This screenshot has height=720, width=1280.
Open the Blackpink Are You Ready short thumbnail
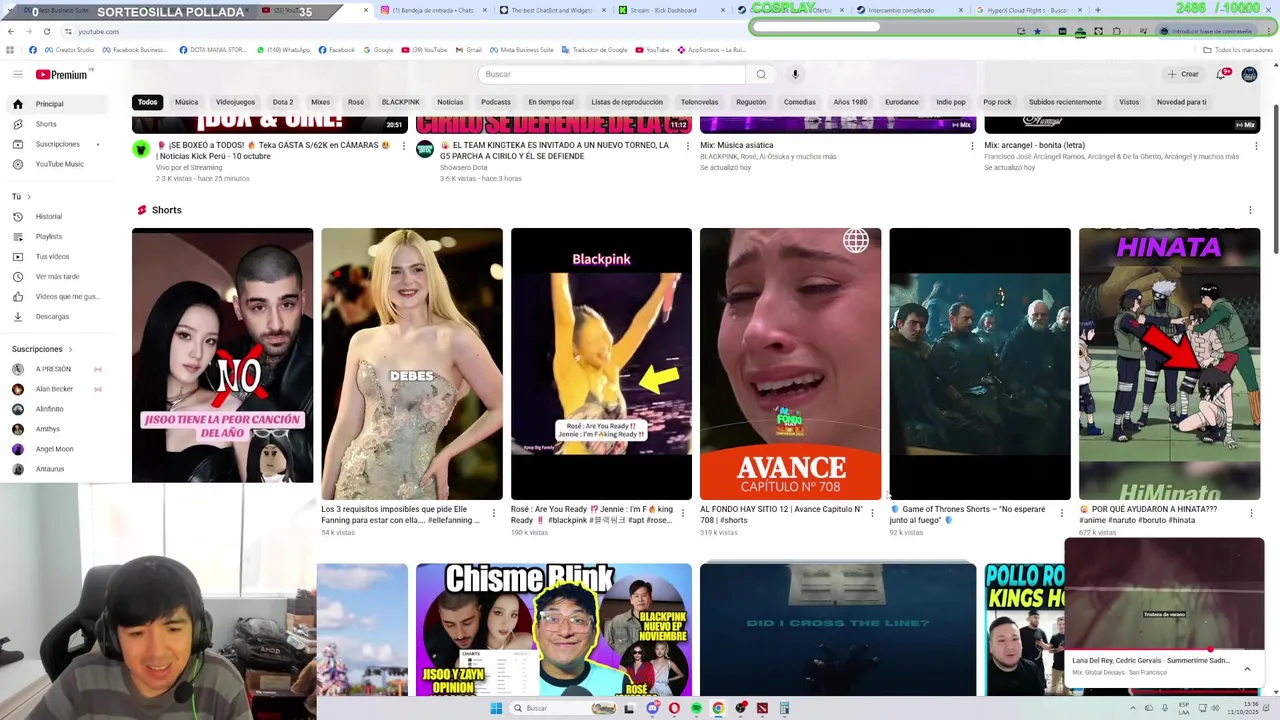tap(601, 364)
